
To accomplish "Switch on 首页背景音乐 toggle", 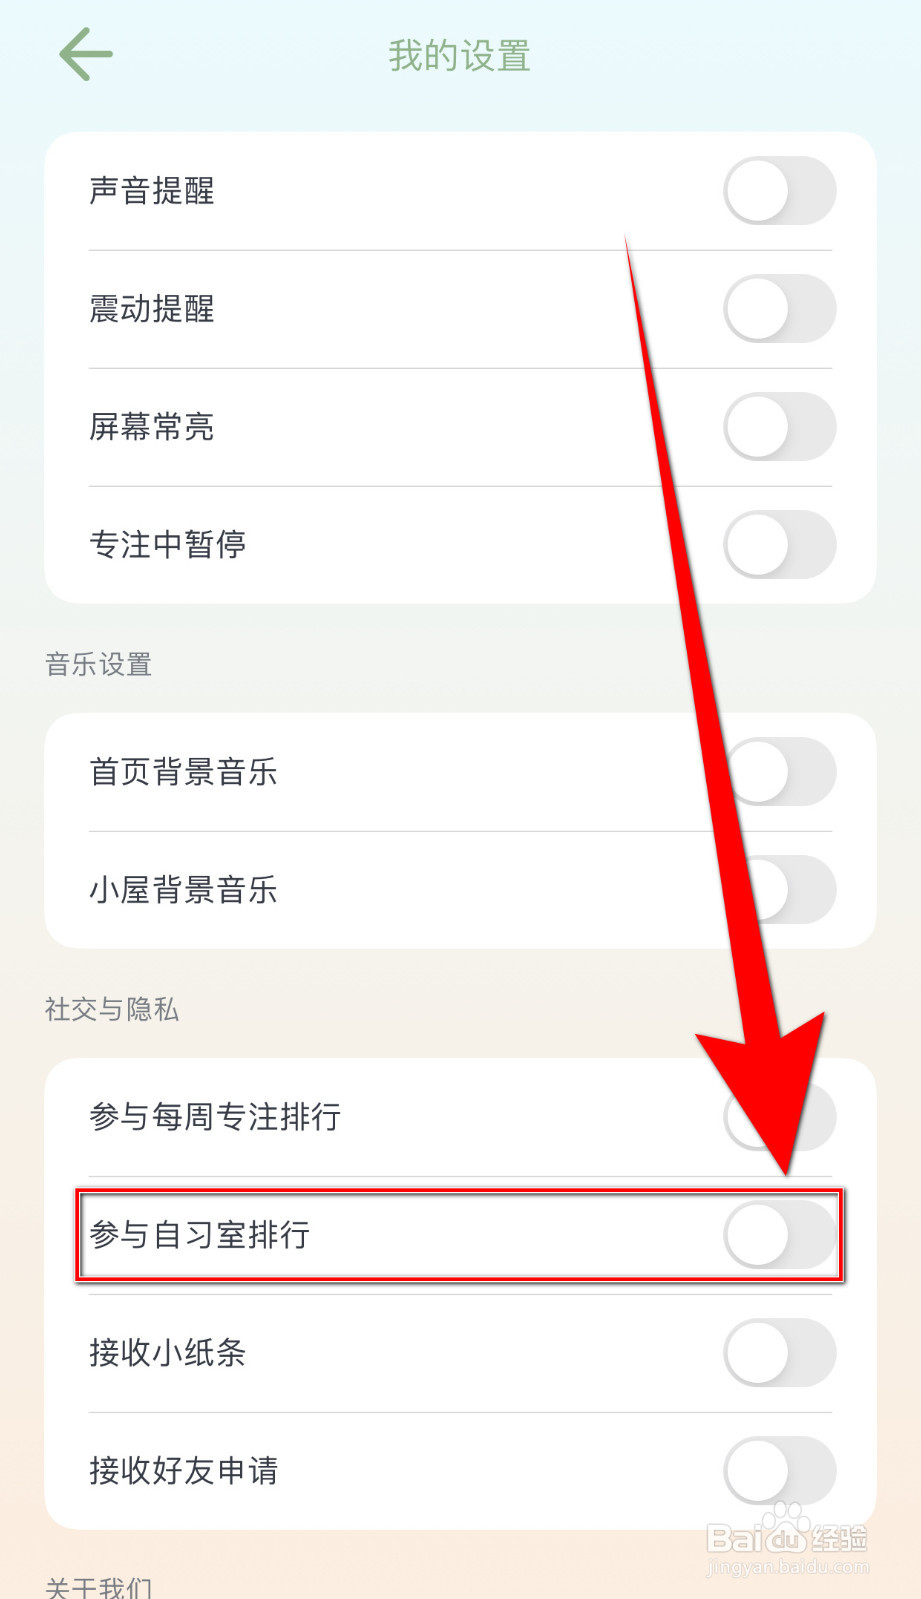I will coord(780,772).
